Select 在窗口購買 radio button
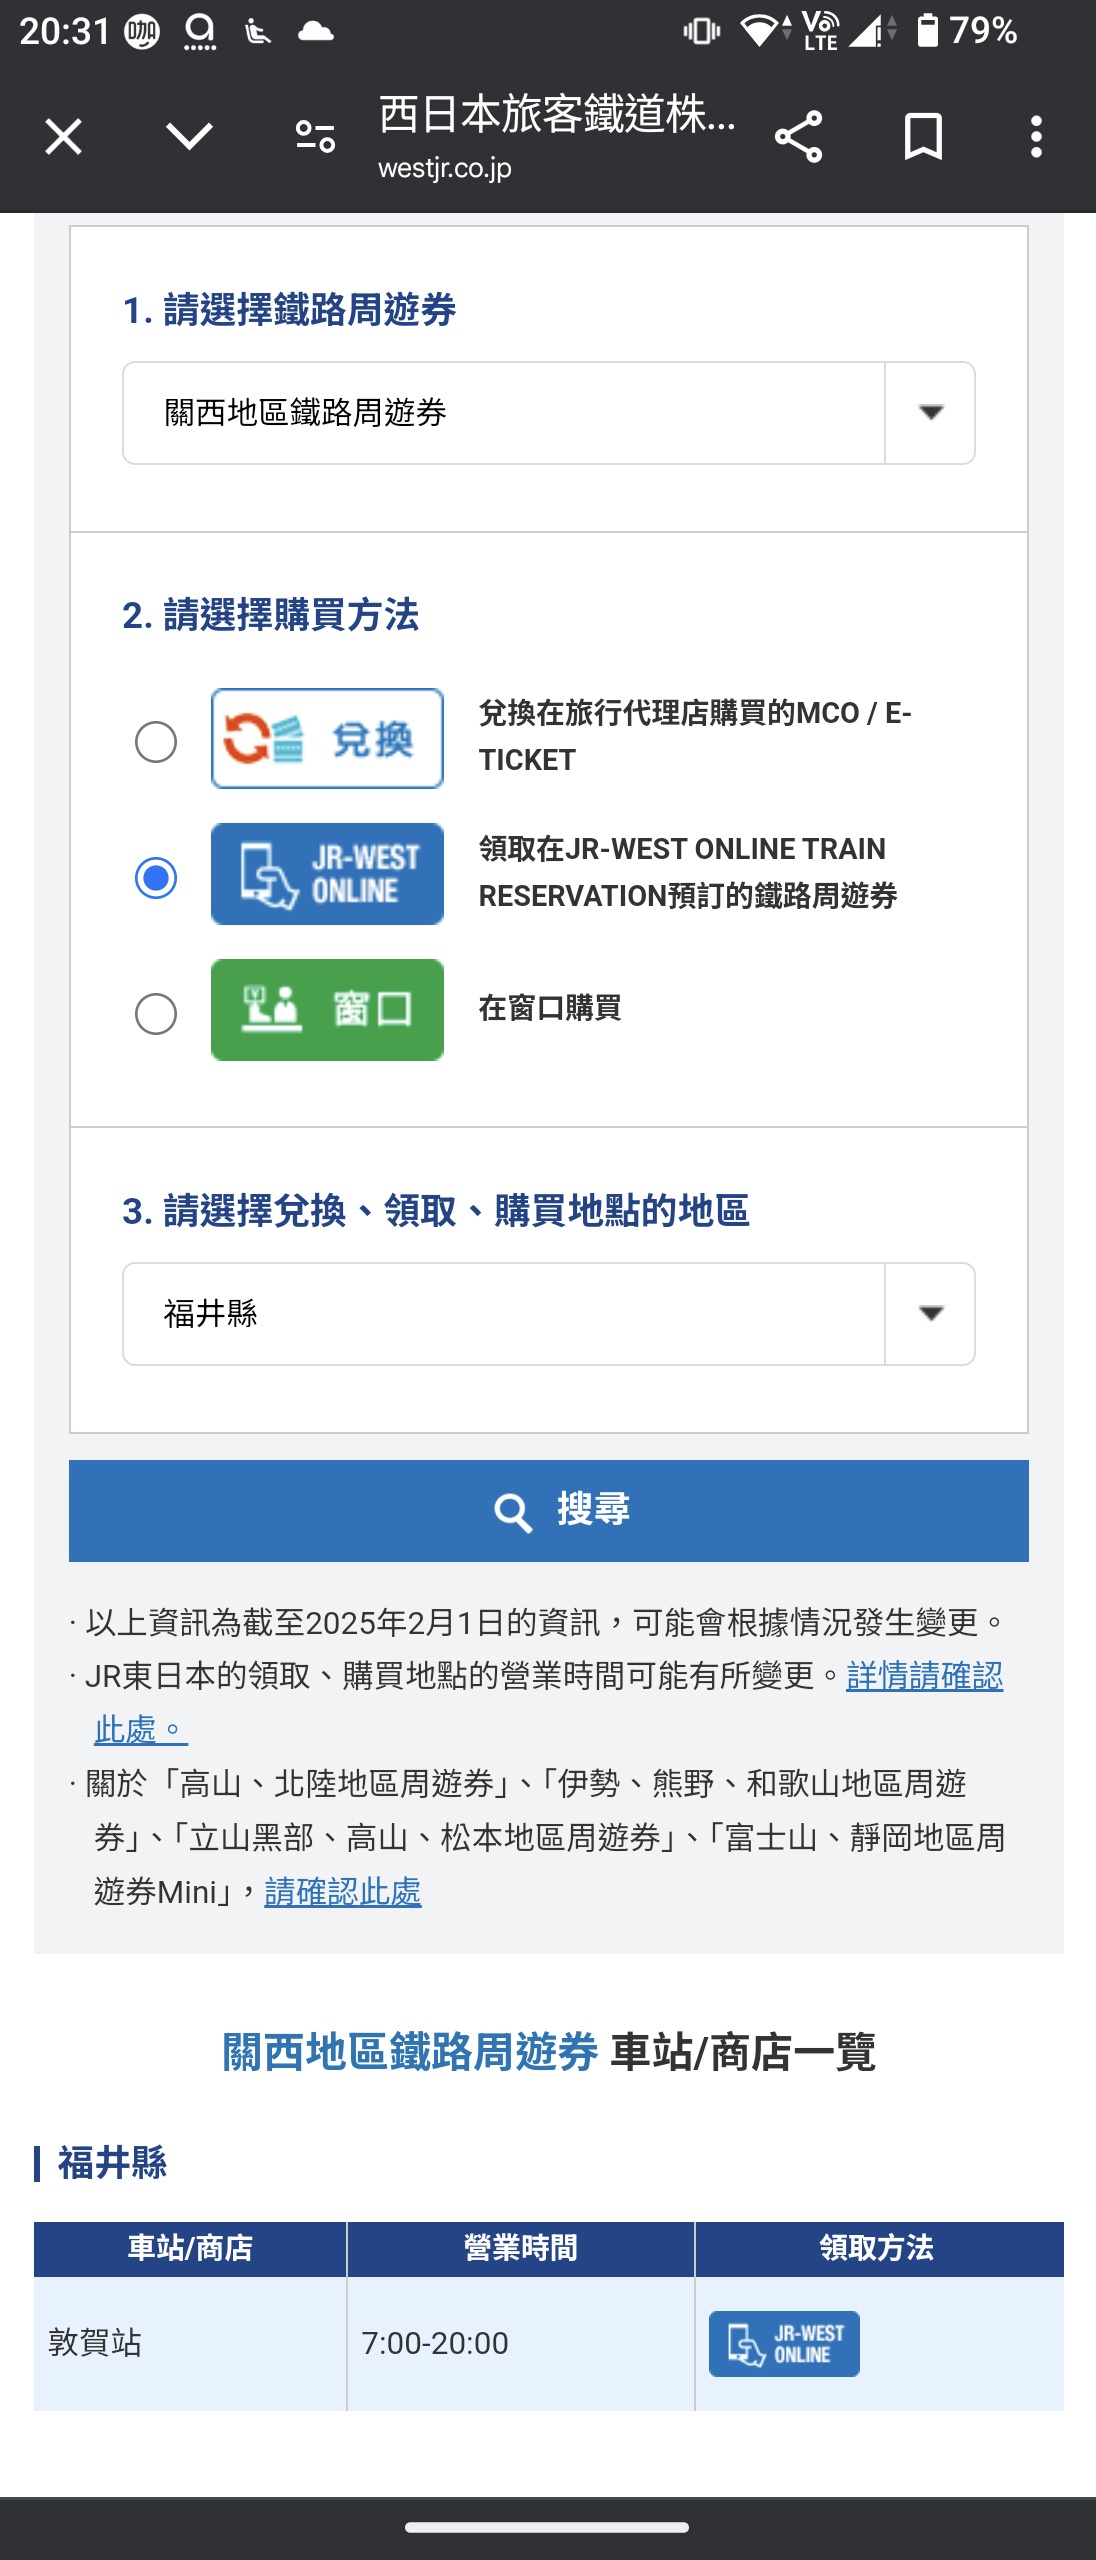Viewport: 1096px width, 2560px height. [x=156, y=1014]
